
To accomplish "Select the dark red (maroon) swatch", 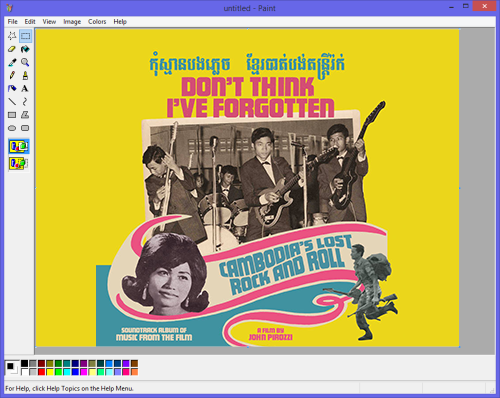I will click(x=41, y=363).
